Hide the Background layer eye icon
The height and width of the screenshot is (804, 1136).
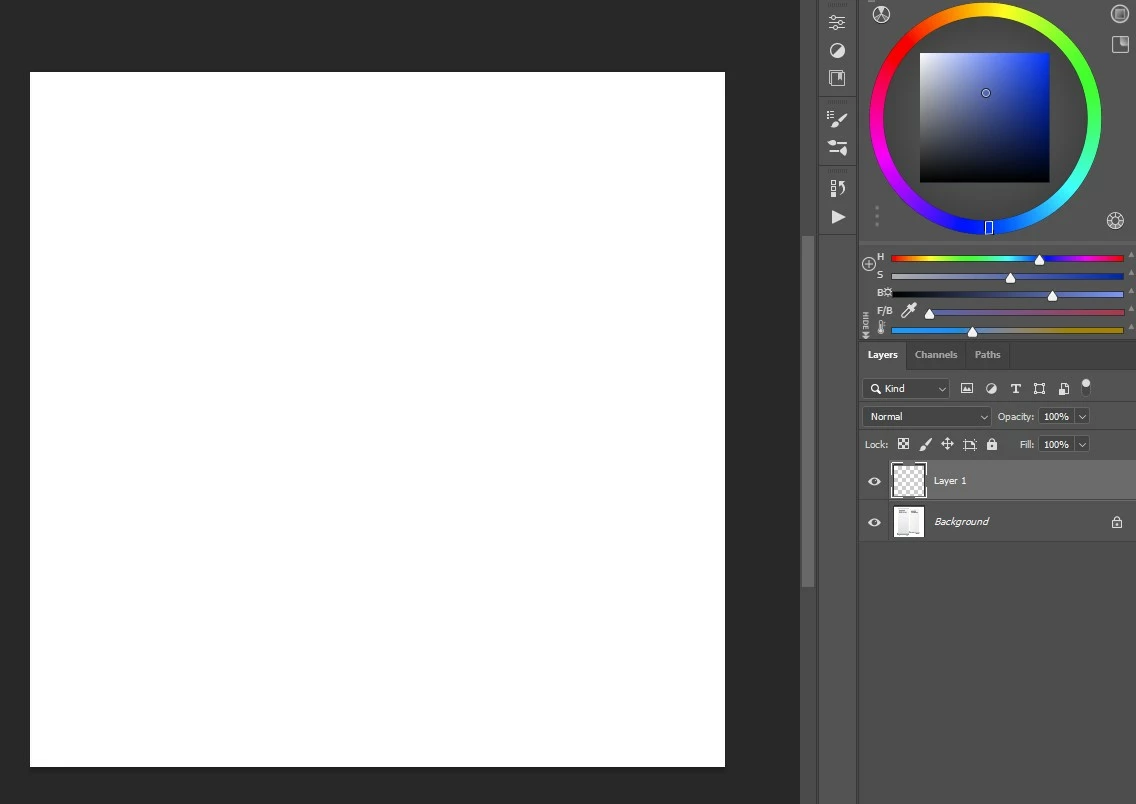pos(874,522)
